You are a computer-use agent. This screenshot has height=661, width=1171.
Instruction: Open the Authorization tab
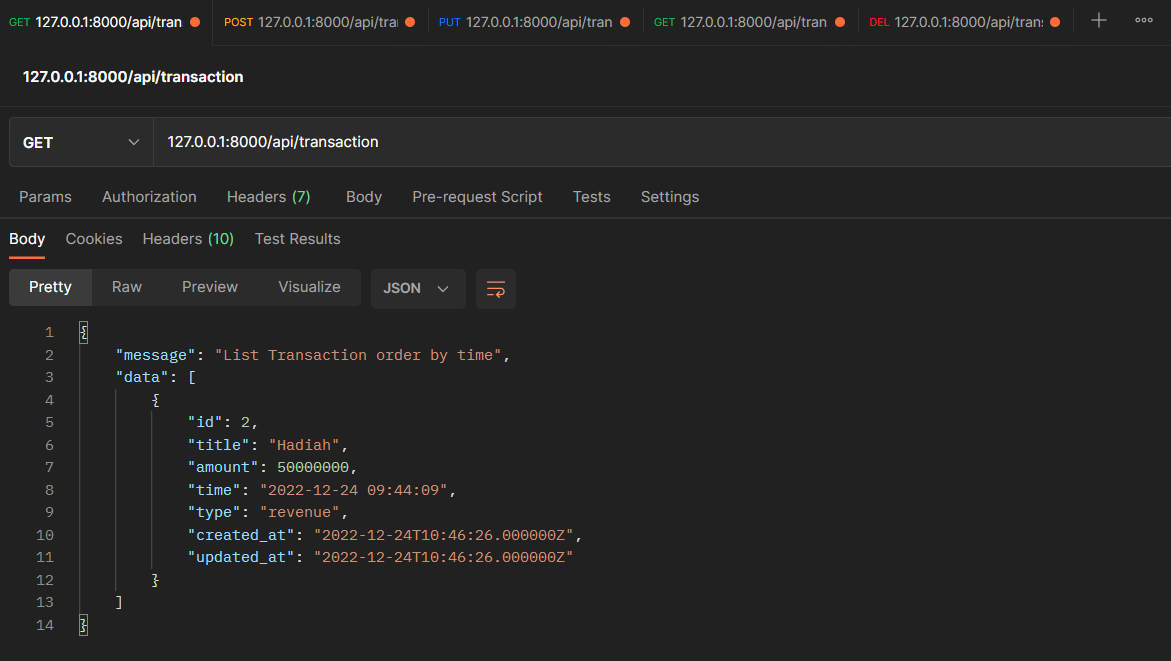tap(149, 197)
